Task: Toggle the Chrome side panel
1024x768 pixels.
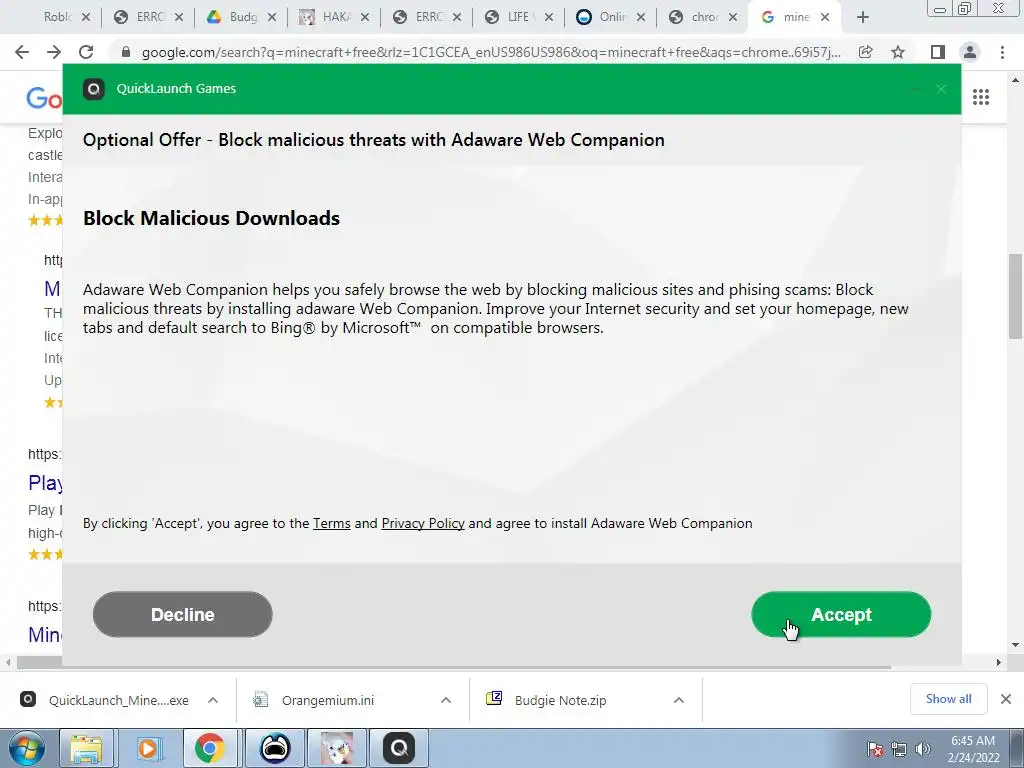Action: pos(938,52)
